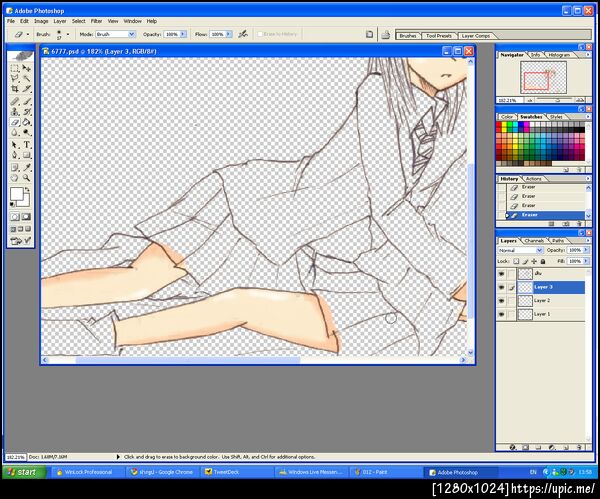This screenshot has width=600, height=499.
Task: Open the Layers panel flyout menu
Action: (x=588, y=241)
